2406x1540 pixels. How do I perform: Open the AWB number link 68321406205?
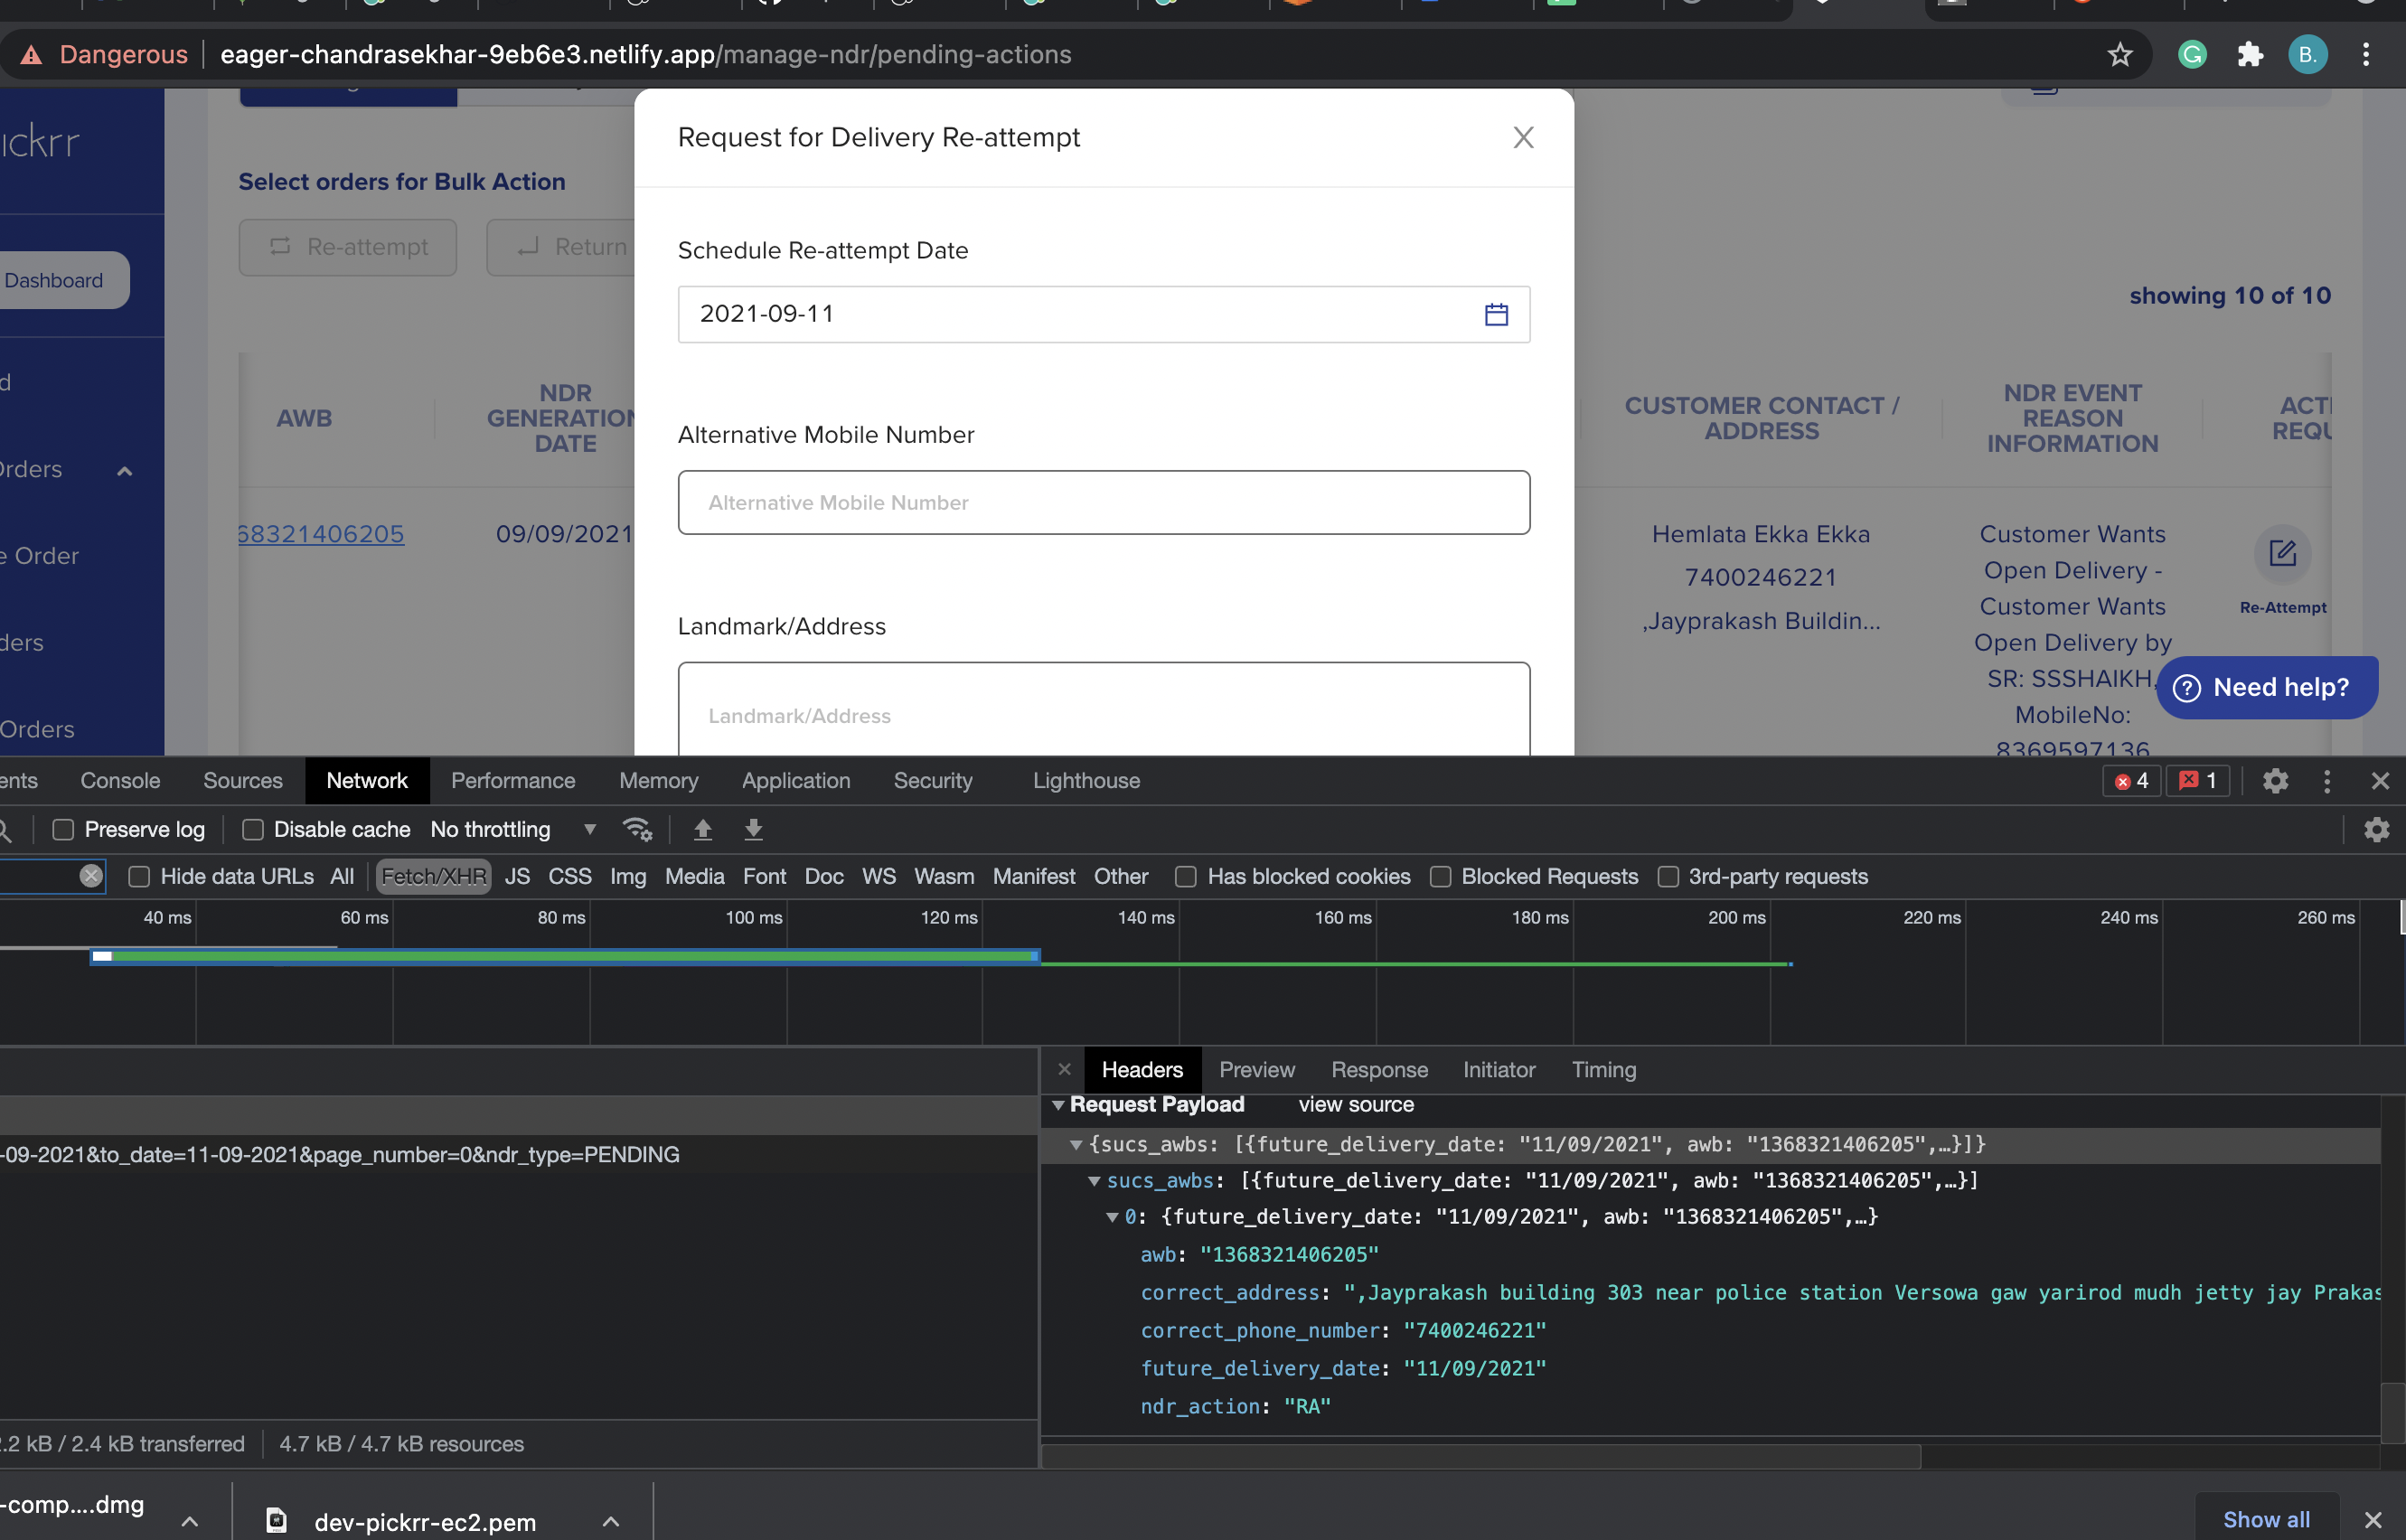(x=320, y=534)
